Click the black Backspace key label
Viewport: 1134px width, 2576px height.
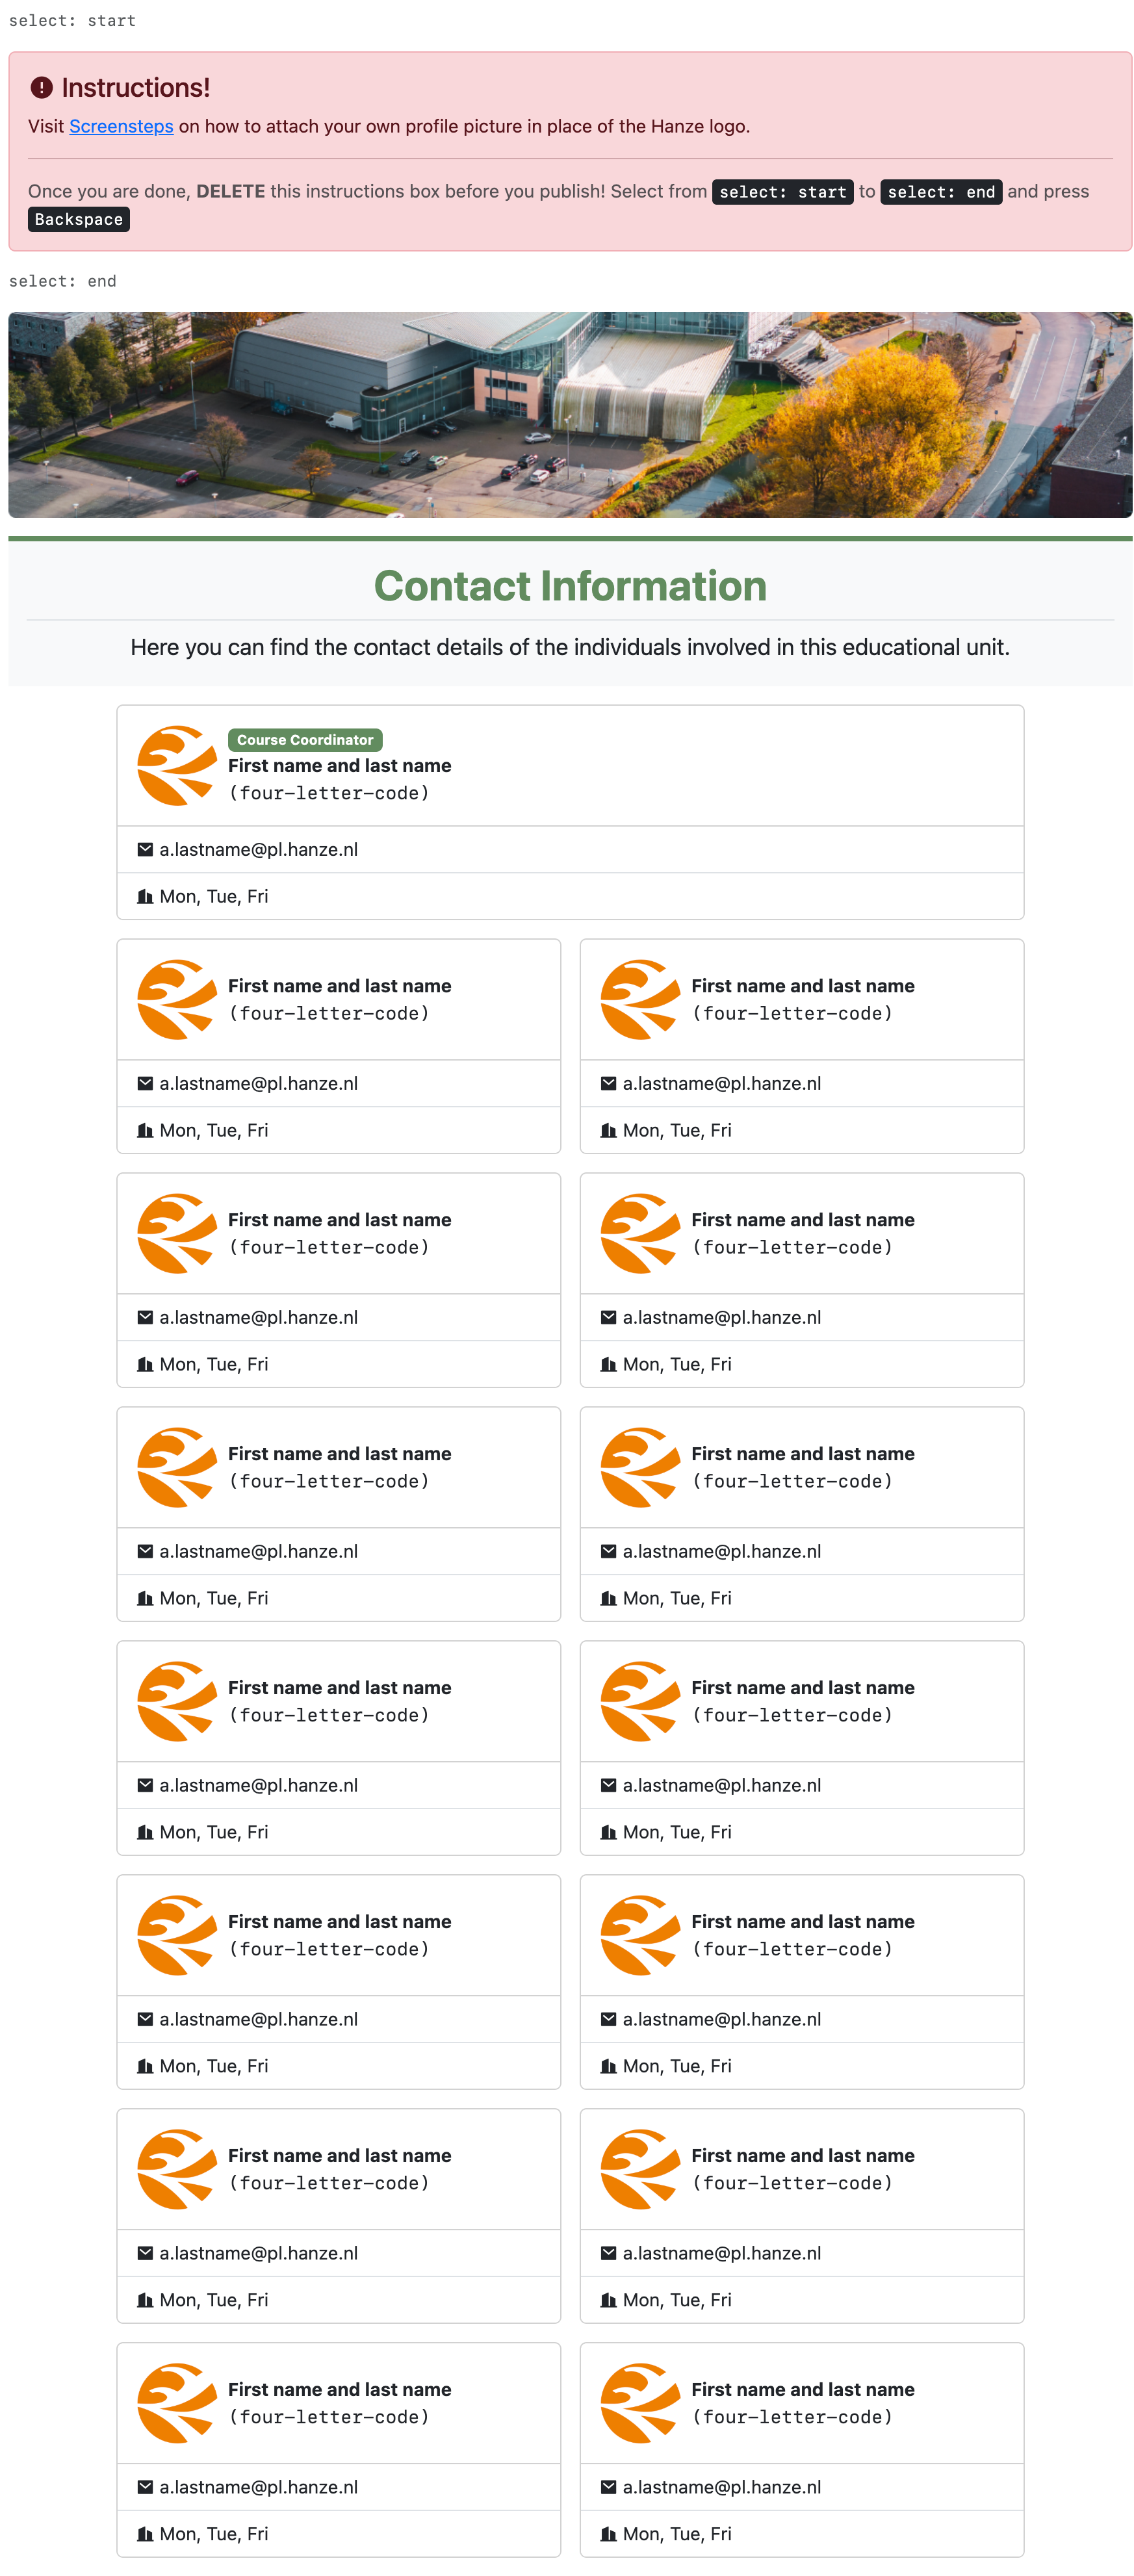pos(79,220)
